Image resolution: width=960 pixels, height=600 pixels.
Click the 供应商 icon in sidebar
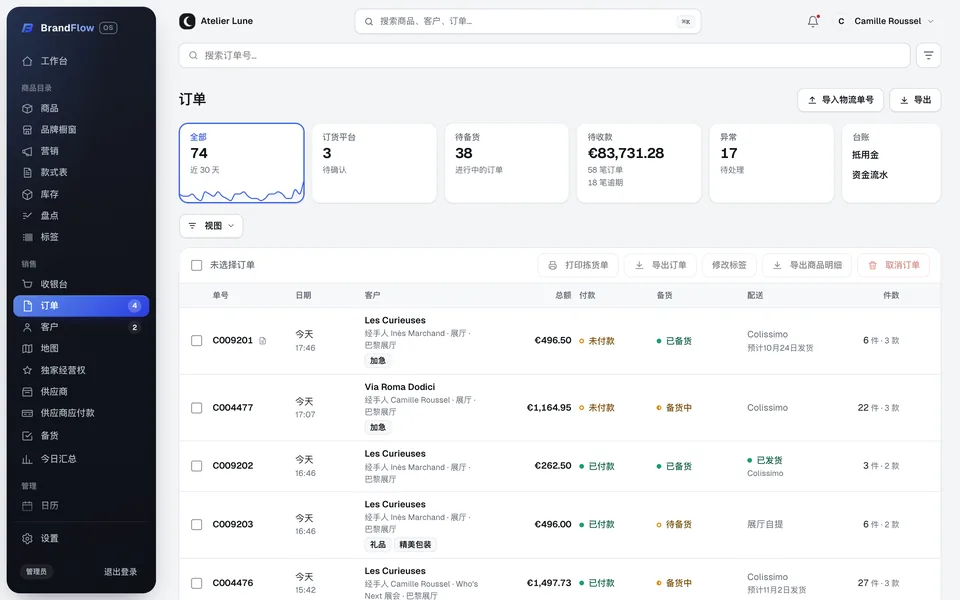point(27,392)
